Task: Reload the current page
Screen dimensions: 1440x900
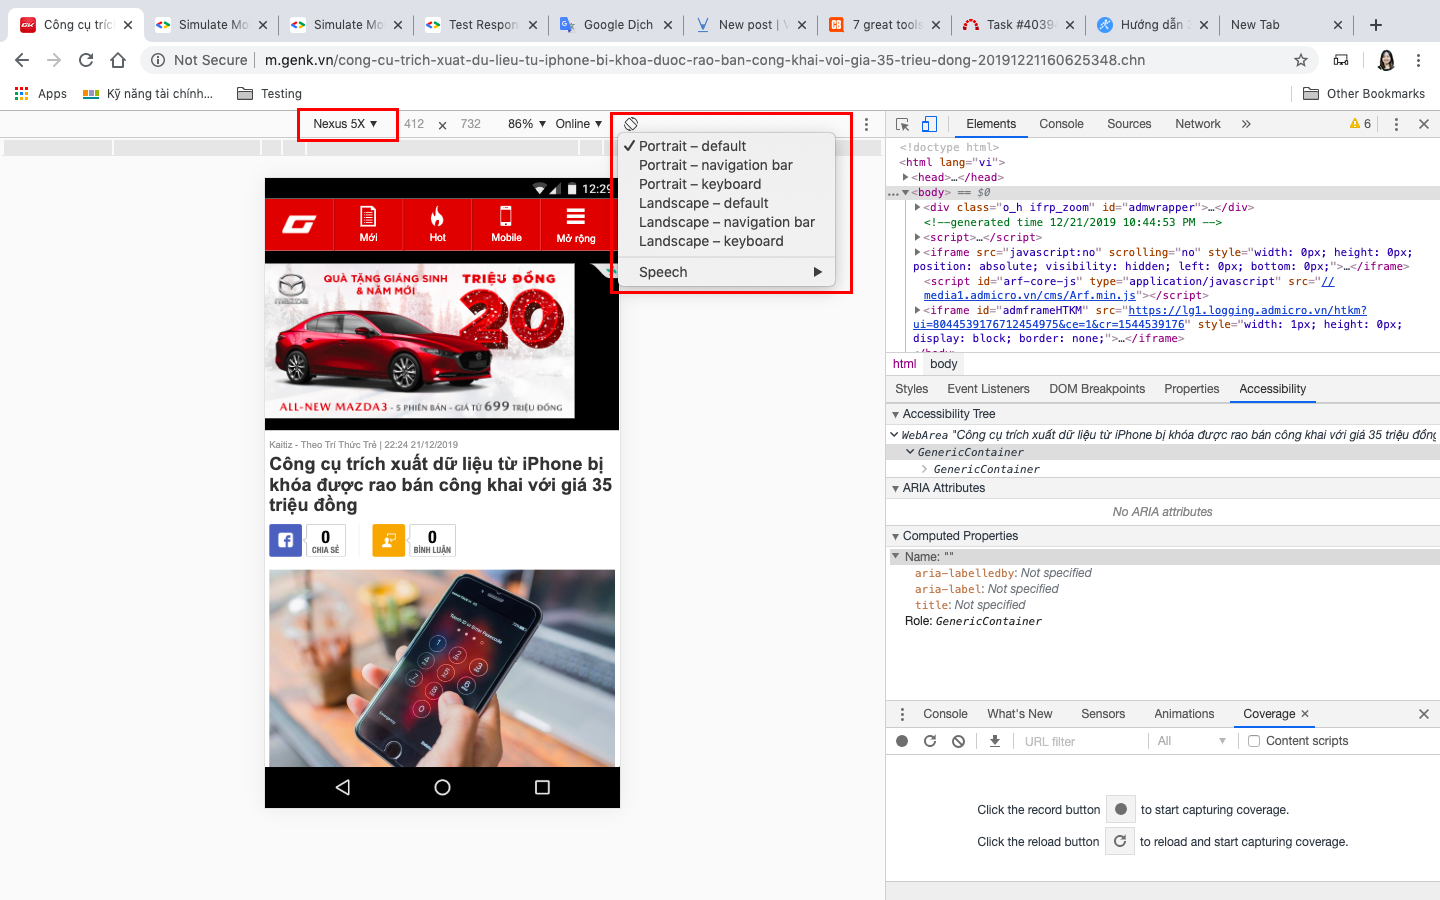Action: pos(86,60)
